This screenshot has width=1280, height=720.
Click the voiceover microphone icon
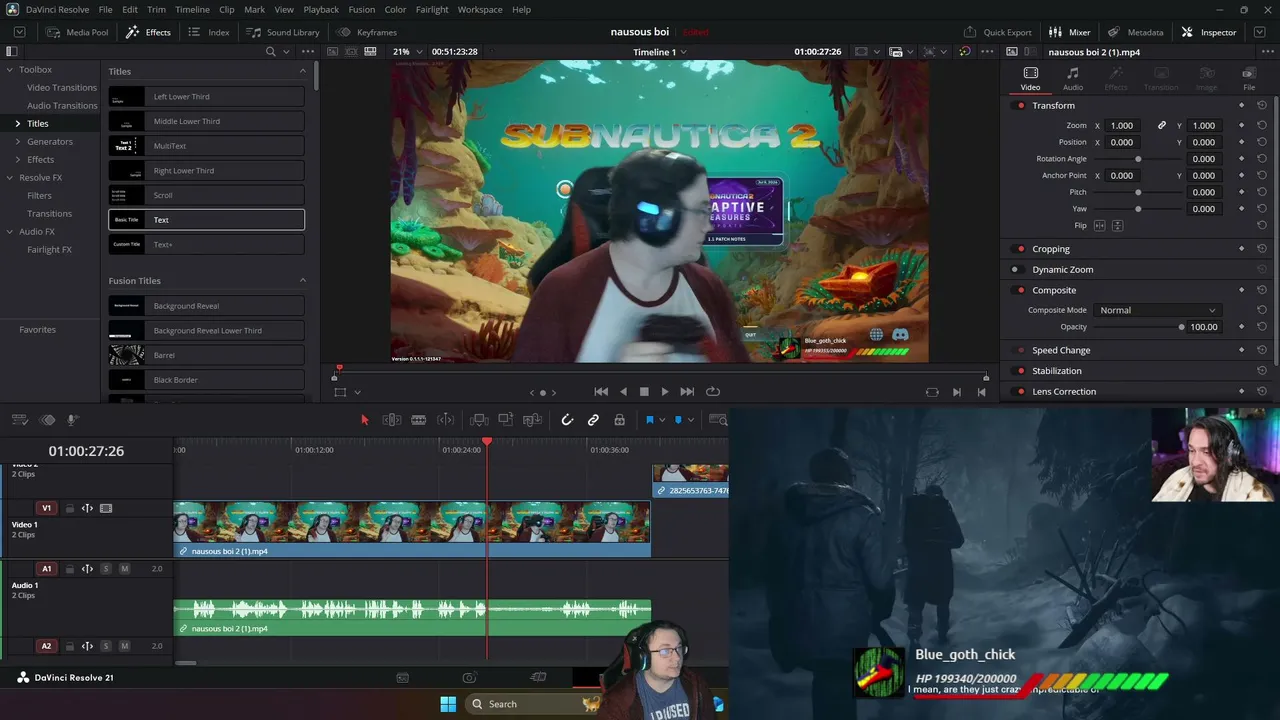72,420
